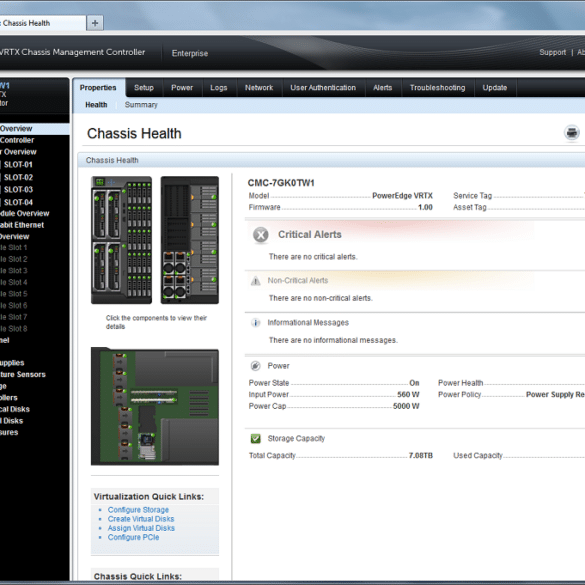
Task: Select the module Overview sidebar item
Action: (24, 213)
